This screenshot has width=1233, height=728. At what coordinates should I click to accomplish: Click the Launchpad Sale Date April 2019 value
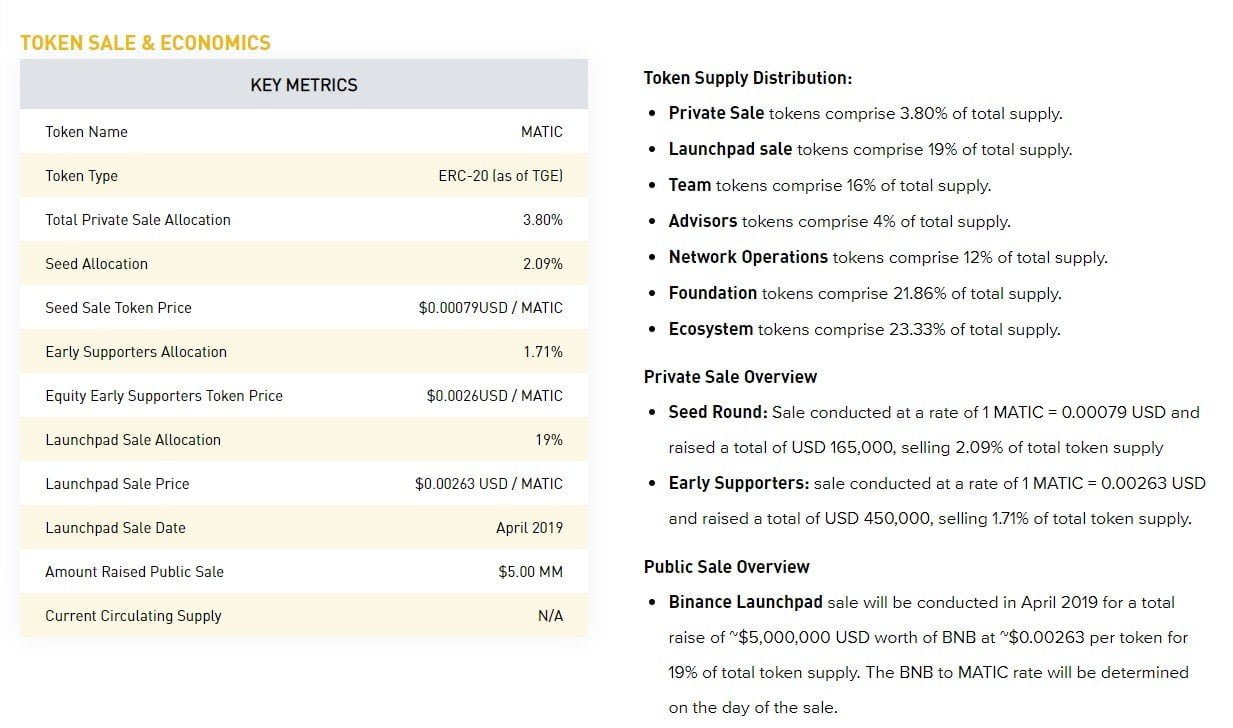pyautogui.click(x=529, y=528)
